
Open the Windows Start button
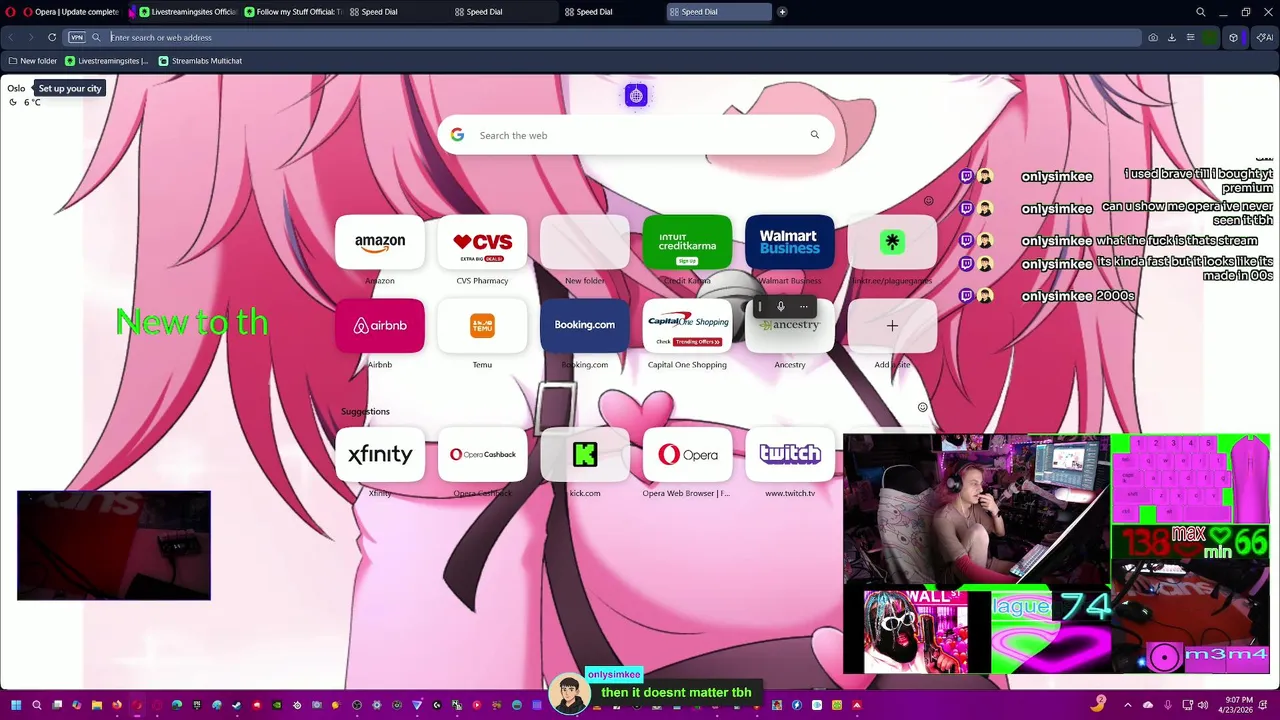16,705
